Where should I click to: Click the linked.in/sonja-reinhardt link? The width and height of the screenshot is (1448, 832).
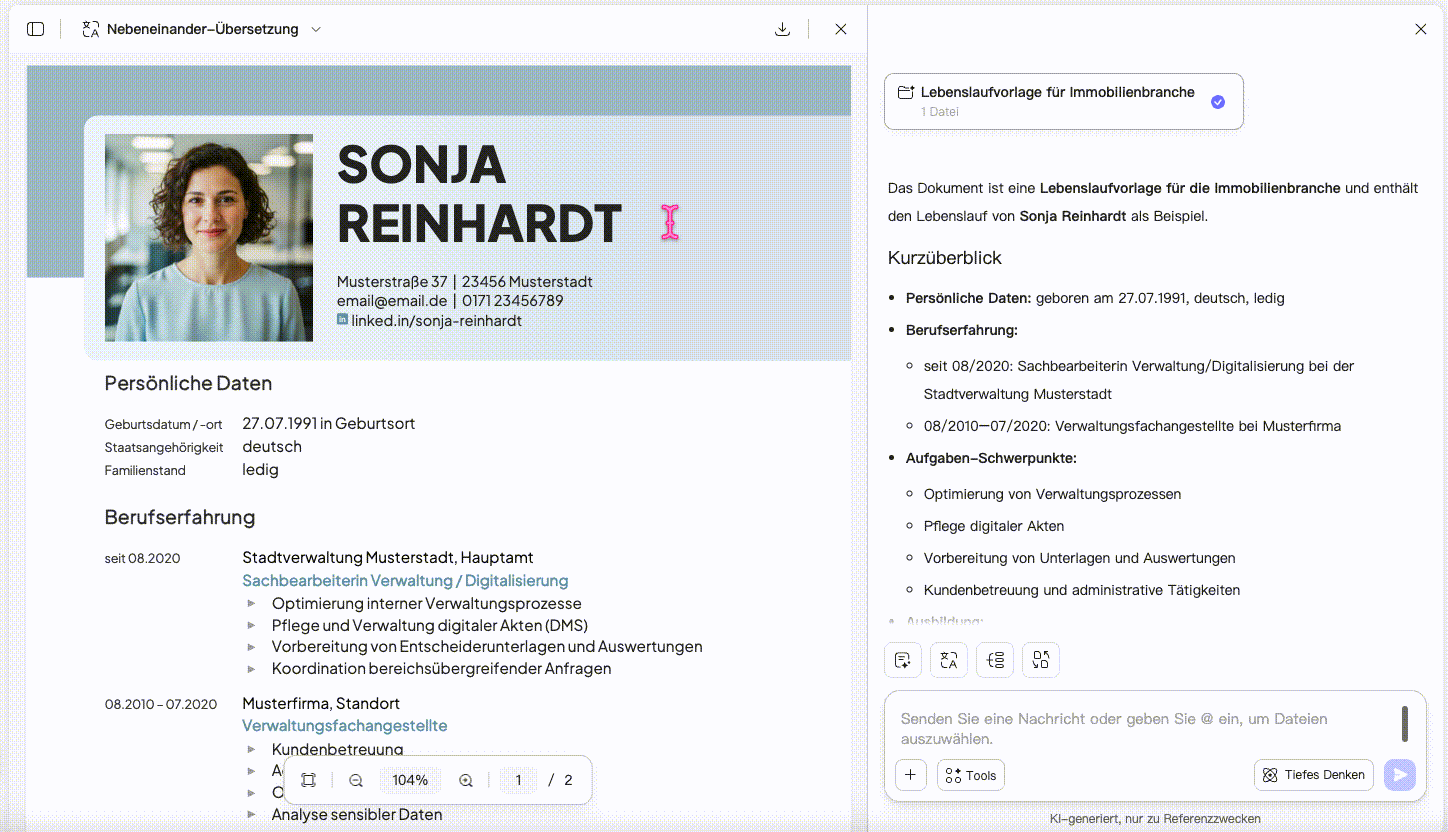point(436,321)
